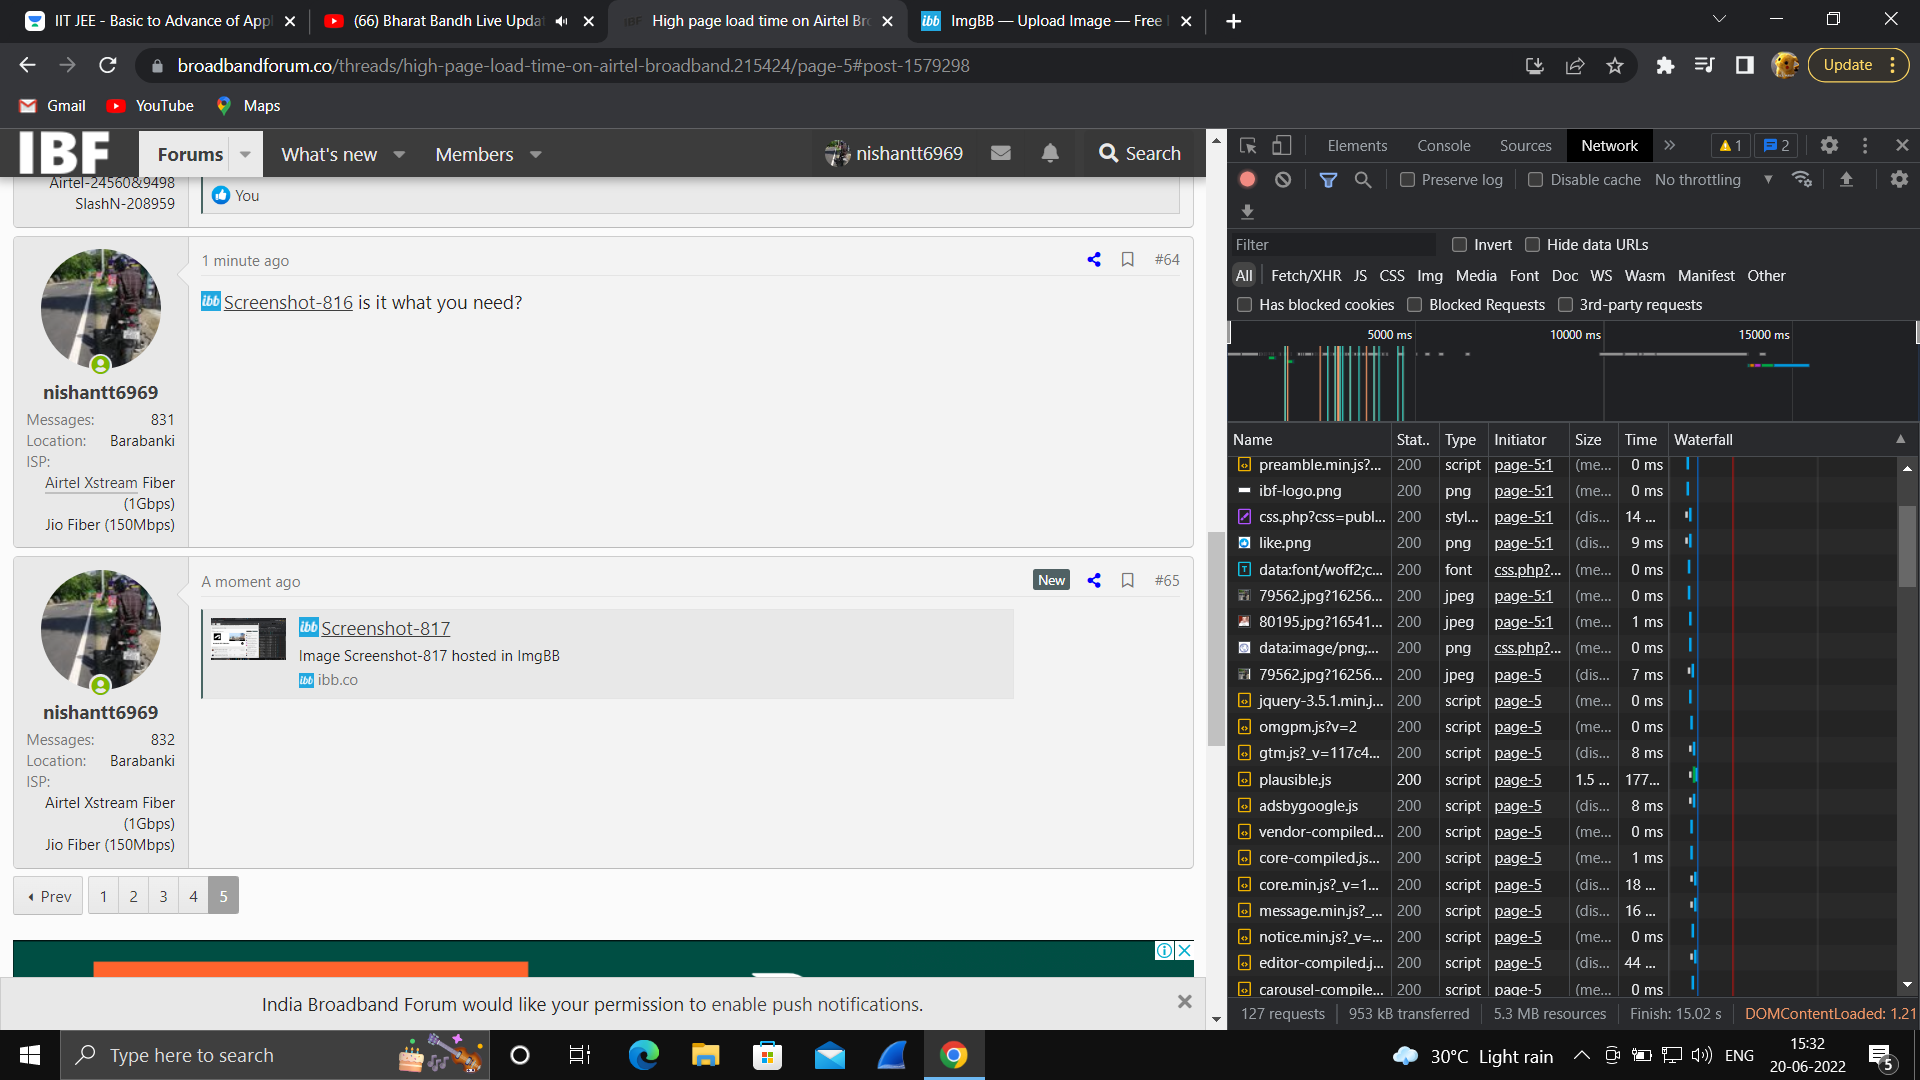1920x1080 pixels.
Task: Open the Screenshot-817 link
Action: click(x=385, y=629)
